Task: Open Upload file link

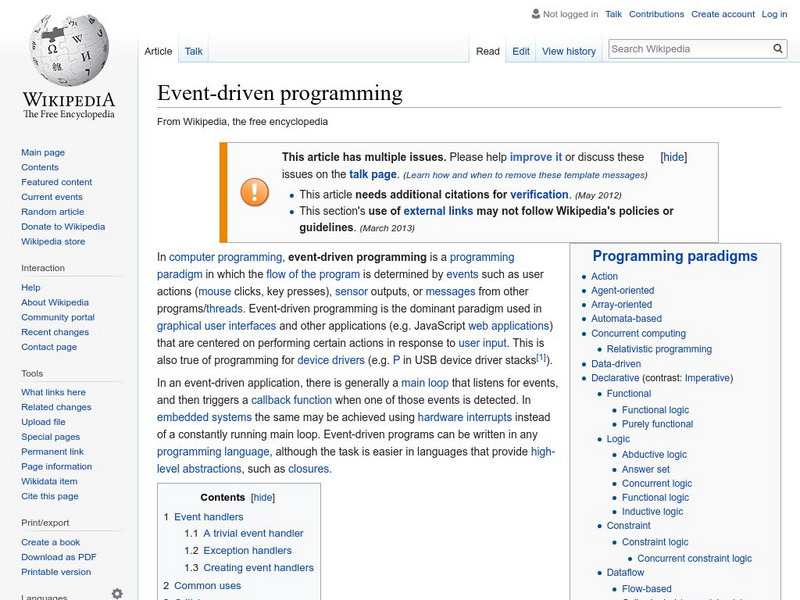Action: pyautogui.click(x=43, y=421)
